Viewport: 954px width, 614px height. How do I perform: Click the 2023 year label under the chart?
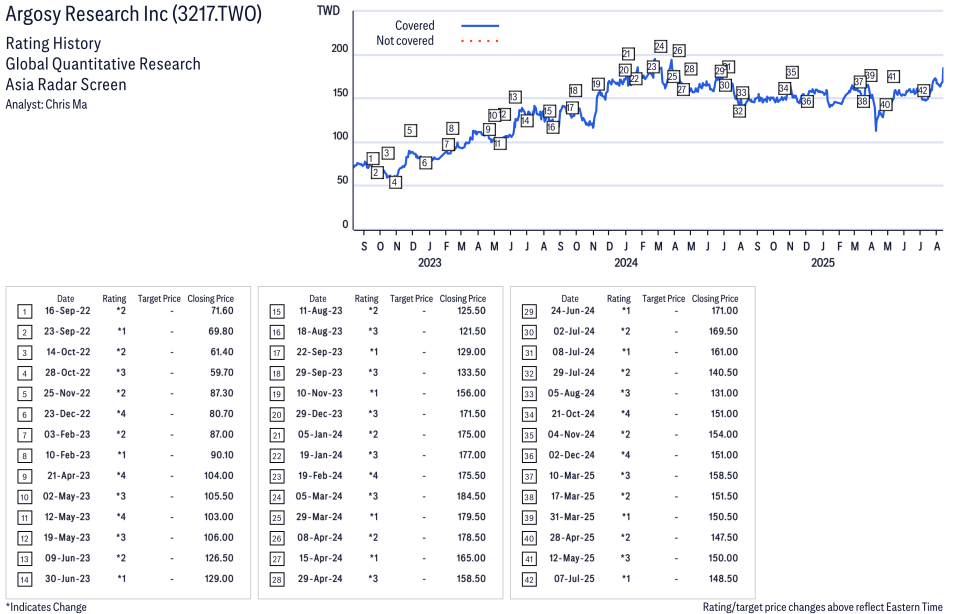pos(430,262)
